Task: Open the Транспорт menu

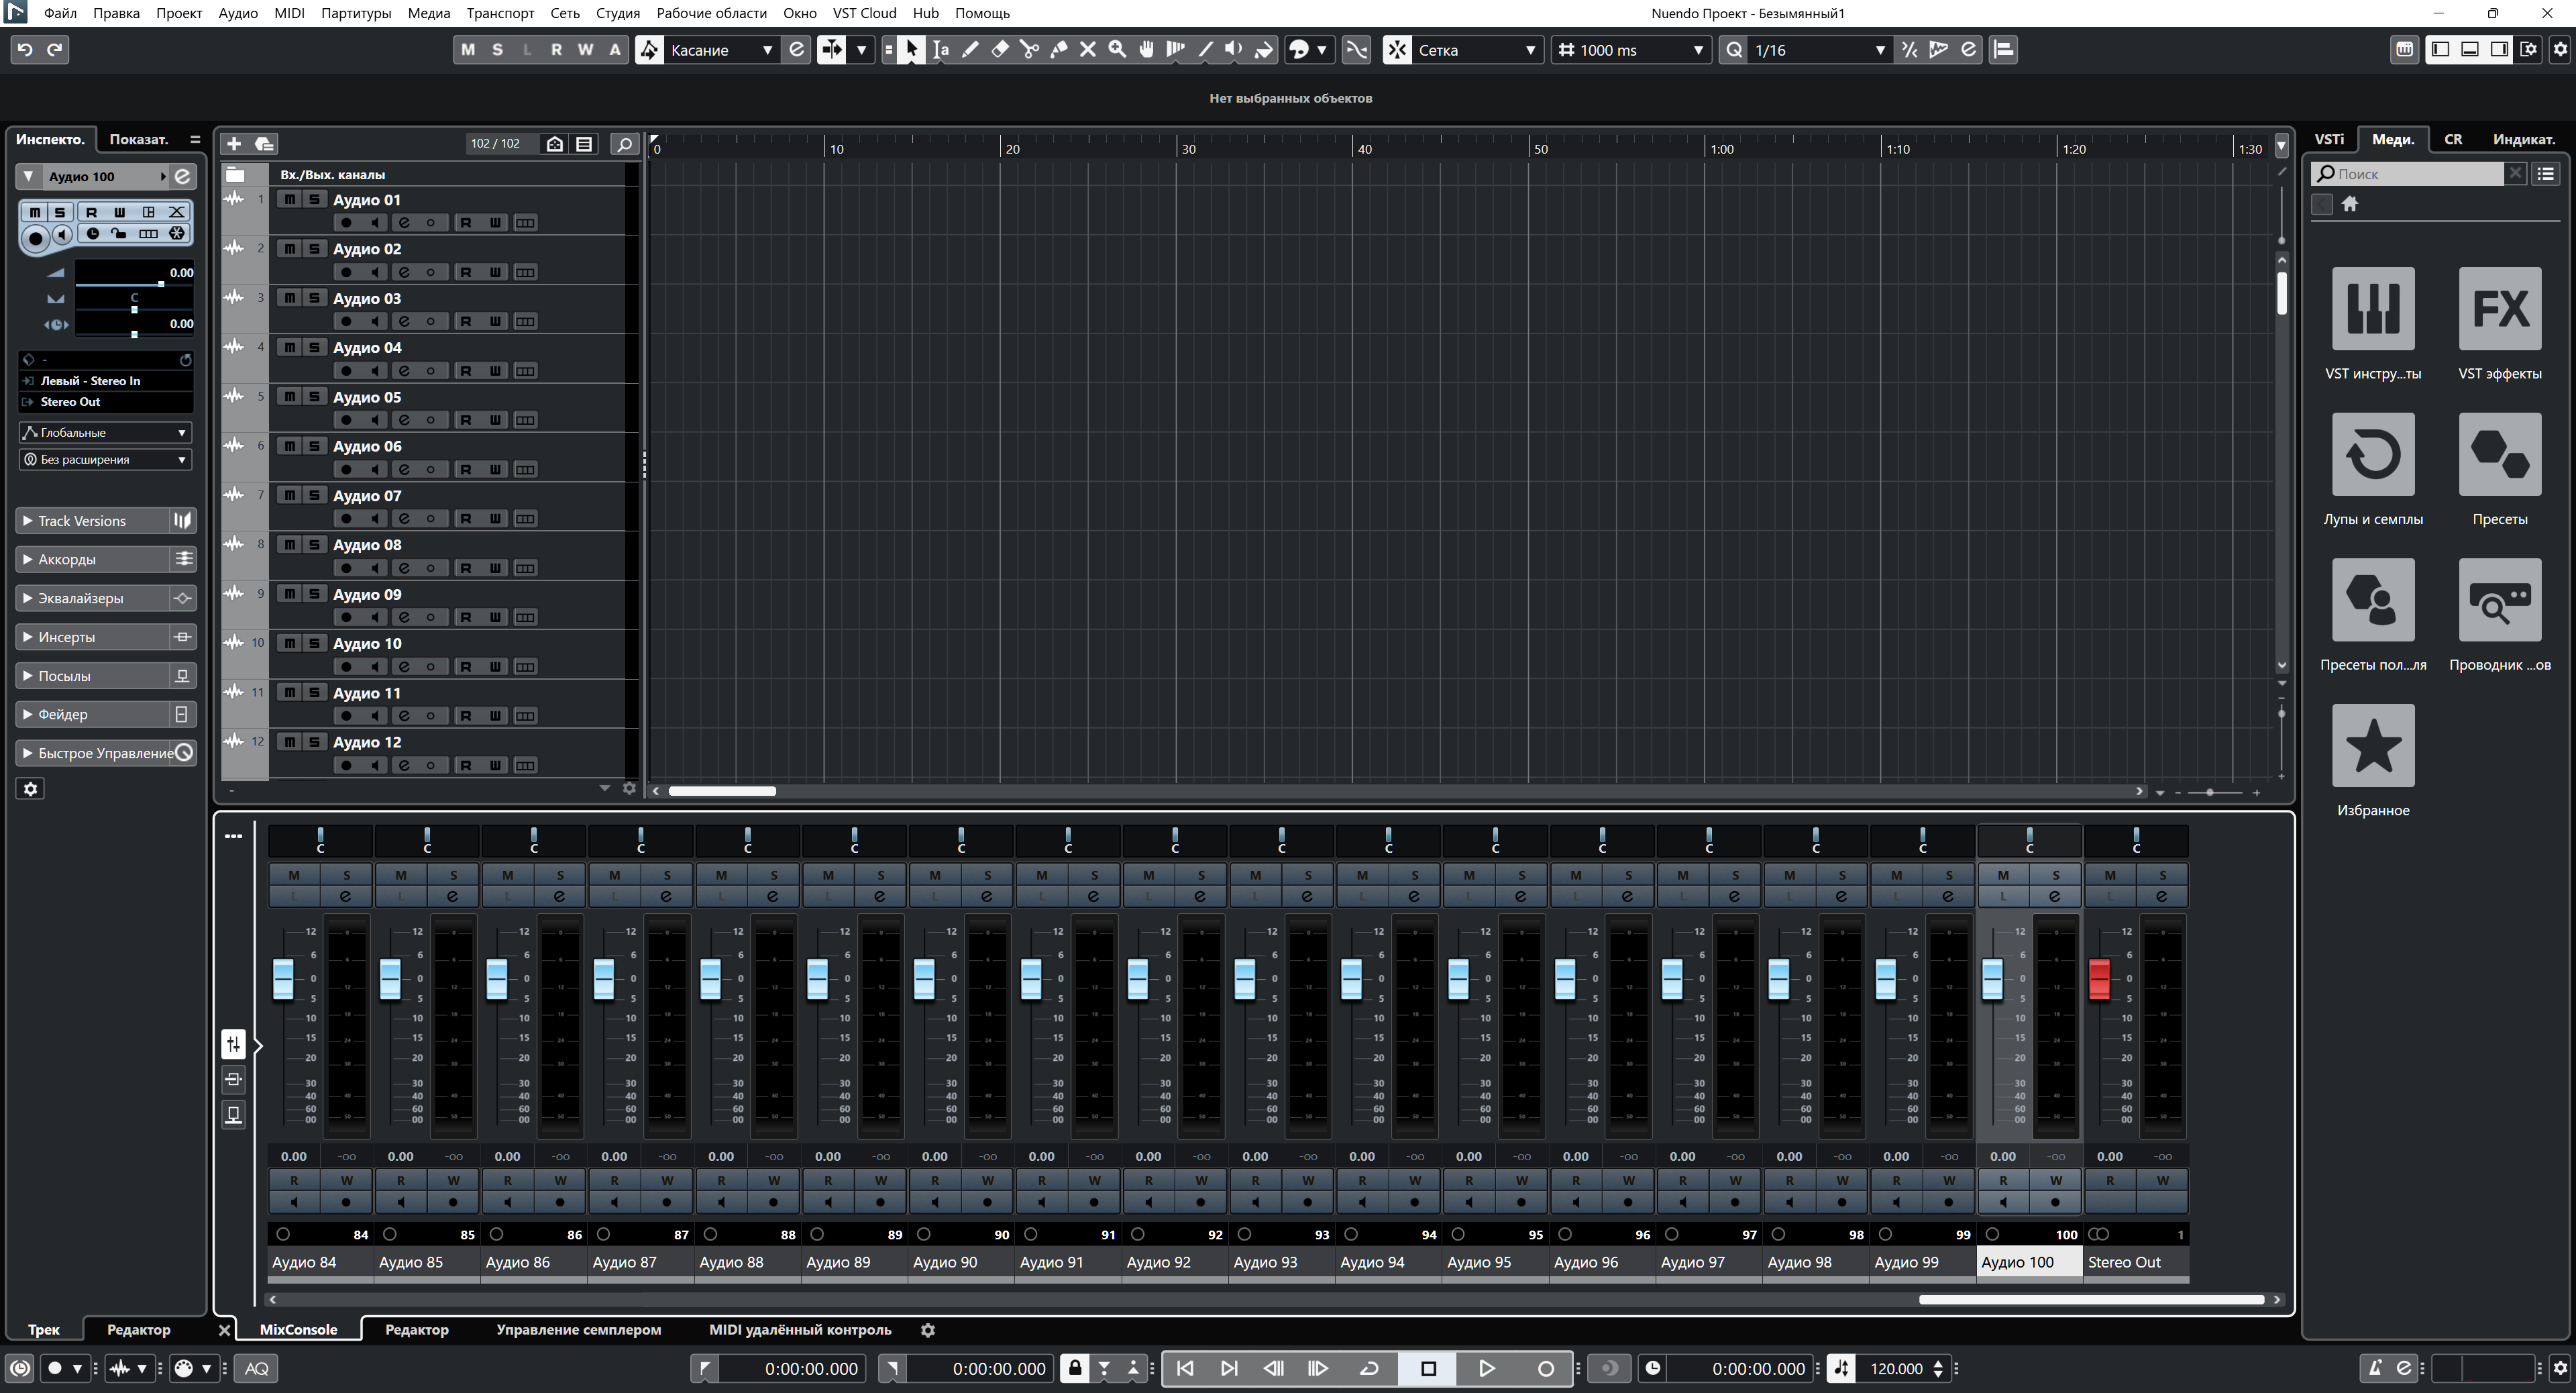Action: coord(500,13)
